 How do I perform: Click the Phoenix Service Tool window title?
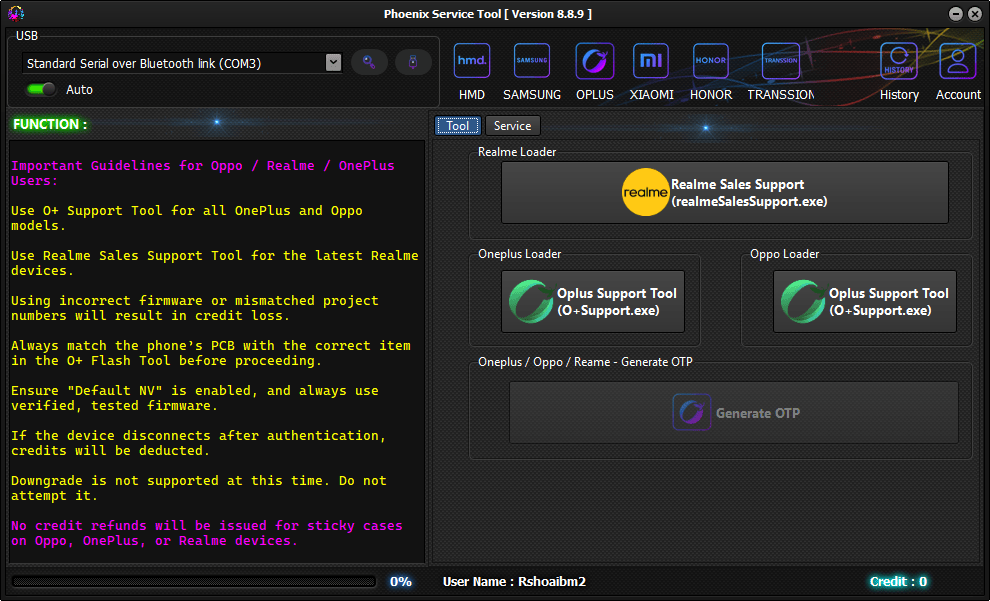point(488,14)
